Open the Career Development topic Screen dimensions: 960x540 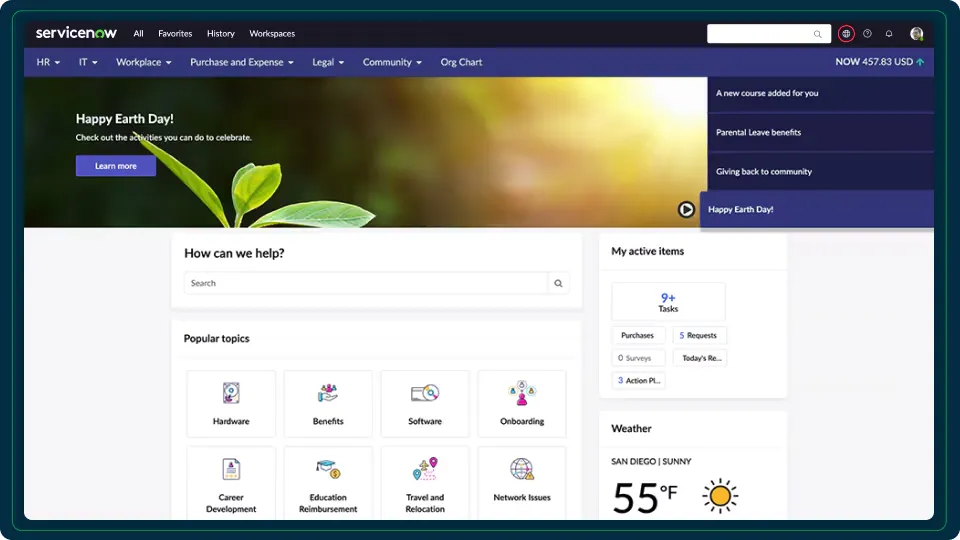[231, 484]
